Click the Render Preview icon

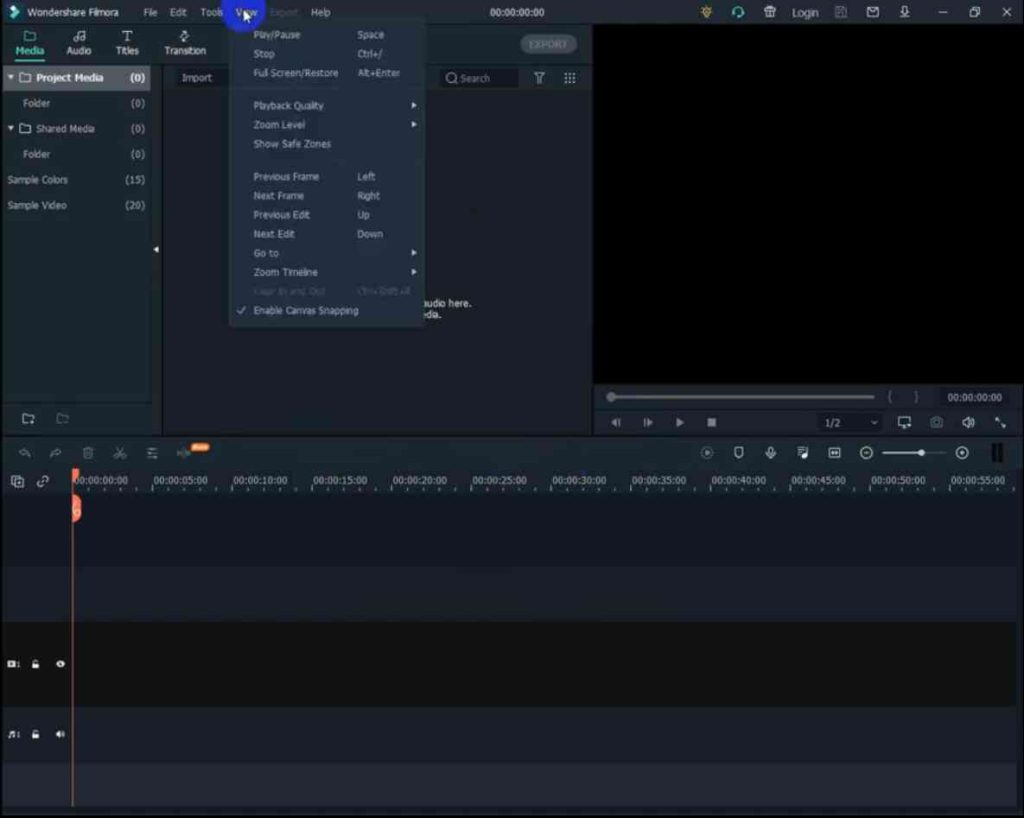point(707,453)
